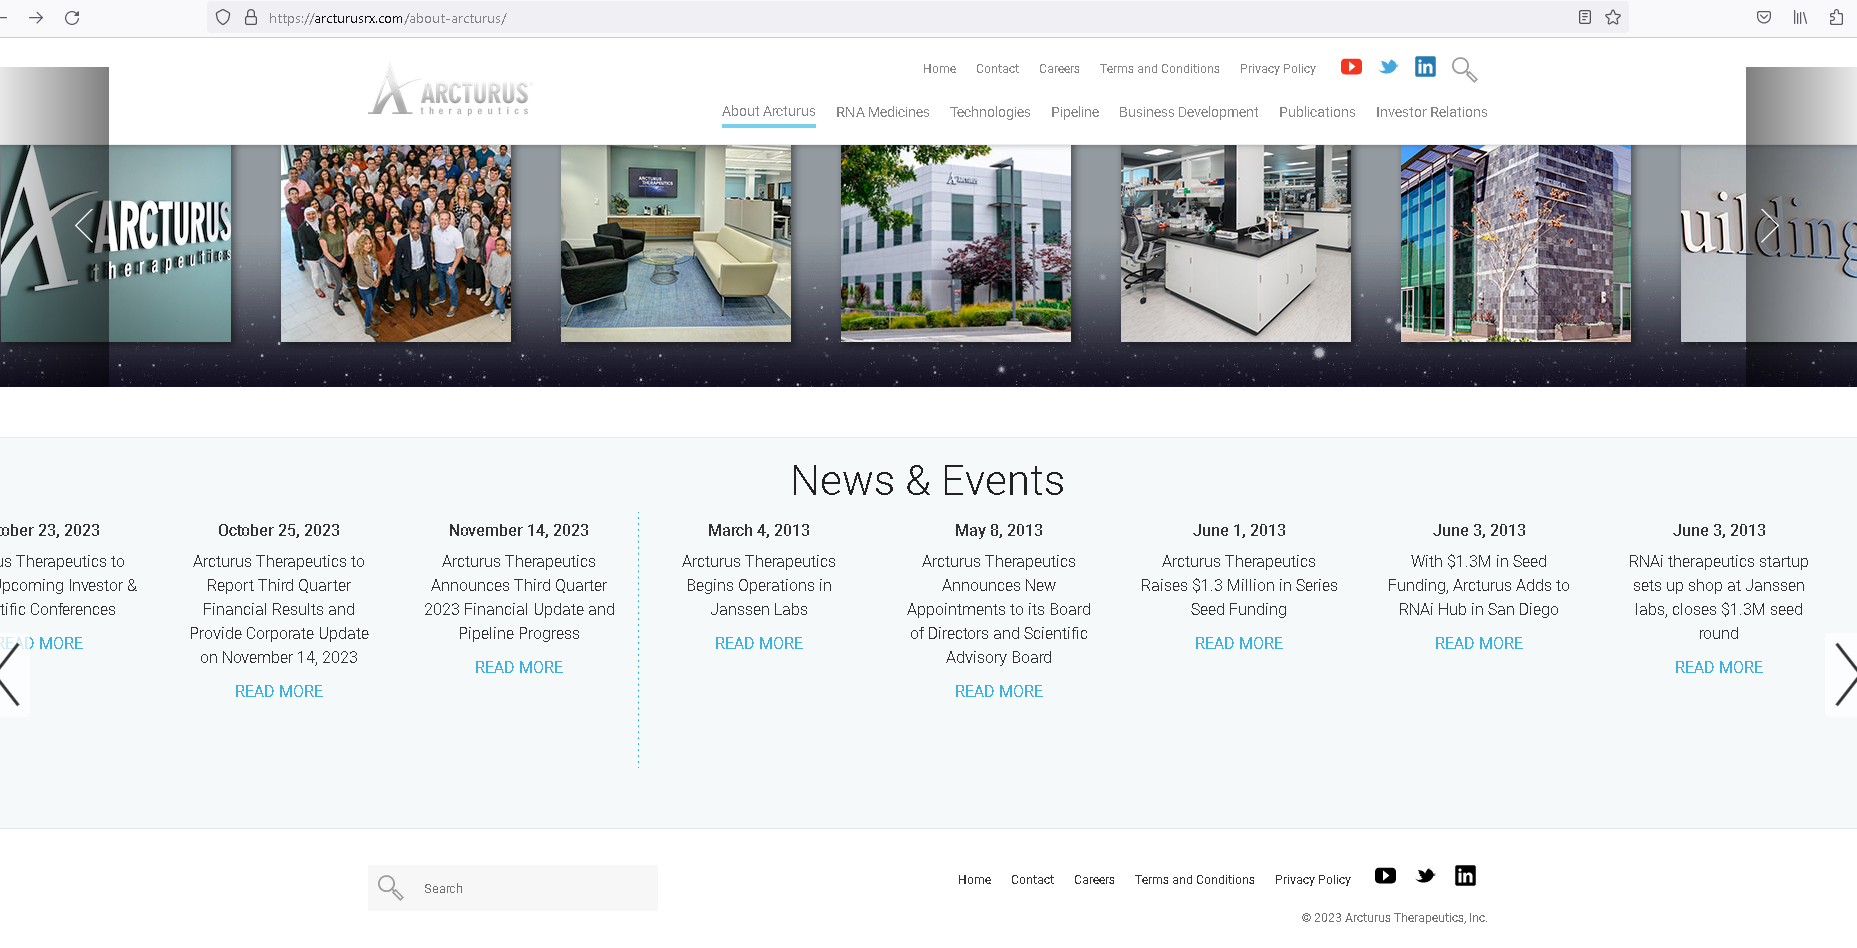Read more on May 8, 2013 news

pyautogui.click(x=999, y=691)
